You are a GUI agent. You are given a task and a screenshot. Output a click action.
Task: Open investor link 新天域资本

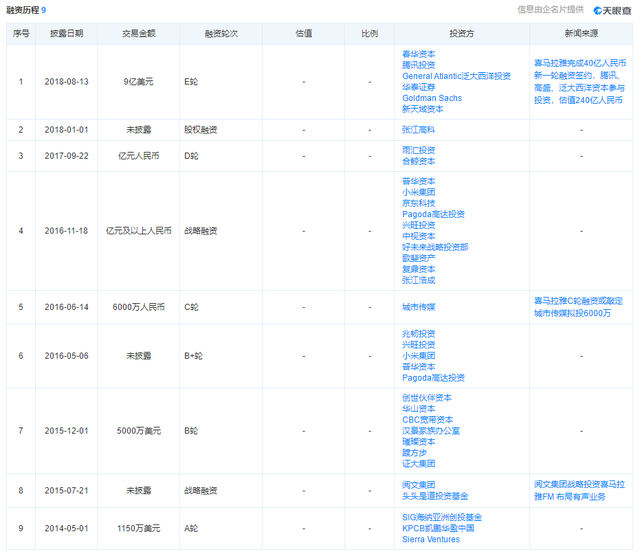click(x=422, y=109)
